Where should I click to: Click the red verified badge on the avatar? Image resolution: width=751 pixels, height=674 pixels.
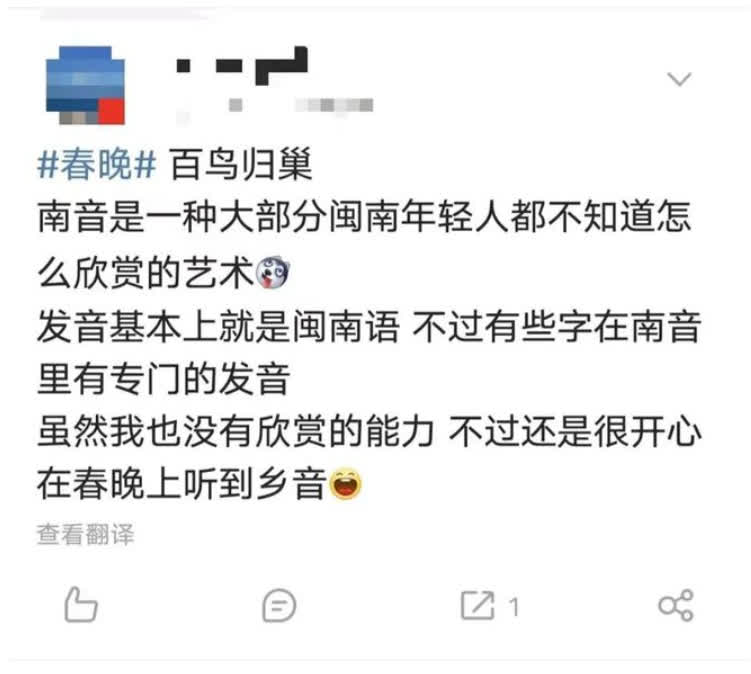[x=112, y=113]
